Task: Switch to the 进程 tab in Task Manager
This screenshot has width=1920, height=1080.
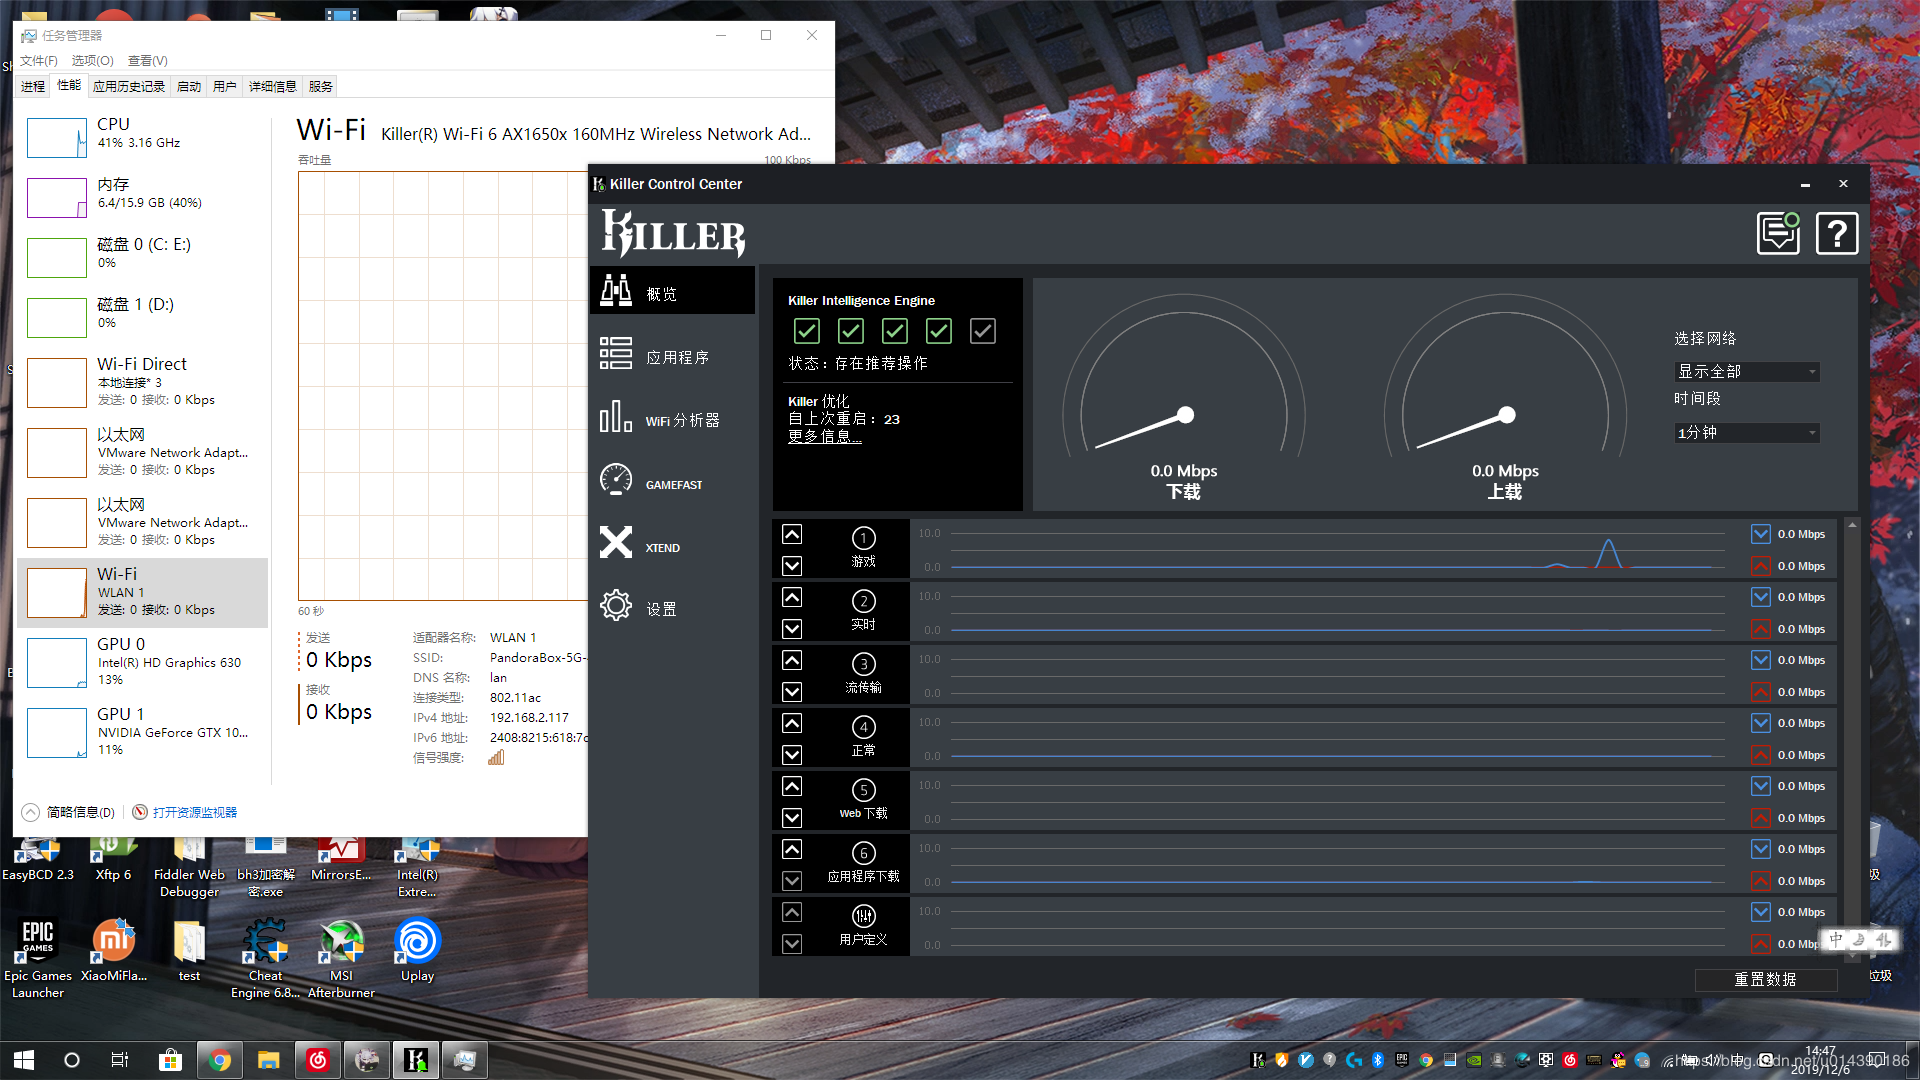Action: pyautogui.click(x=32, y=86)
